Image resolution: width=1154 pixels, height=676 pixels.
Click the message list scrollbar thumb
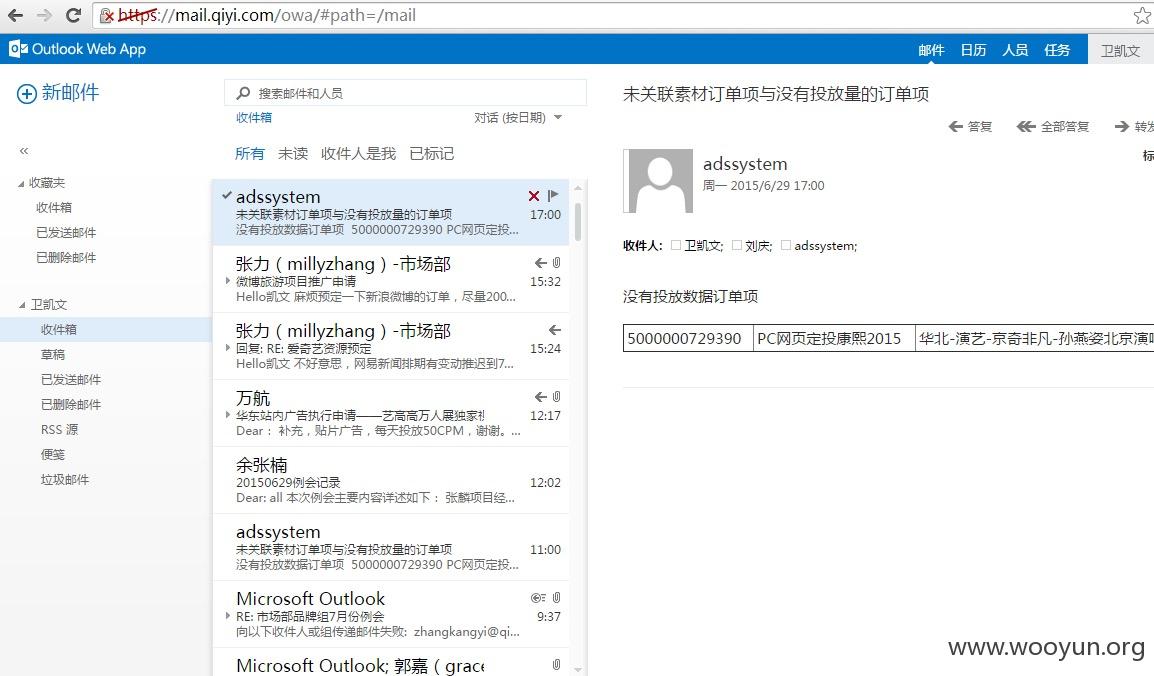[x=578, y=221]
